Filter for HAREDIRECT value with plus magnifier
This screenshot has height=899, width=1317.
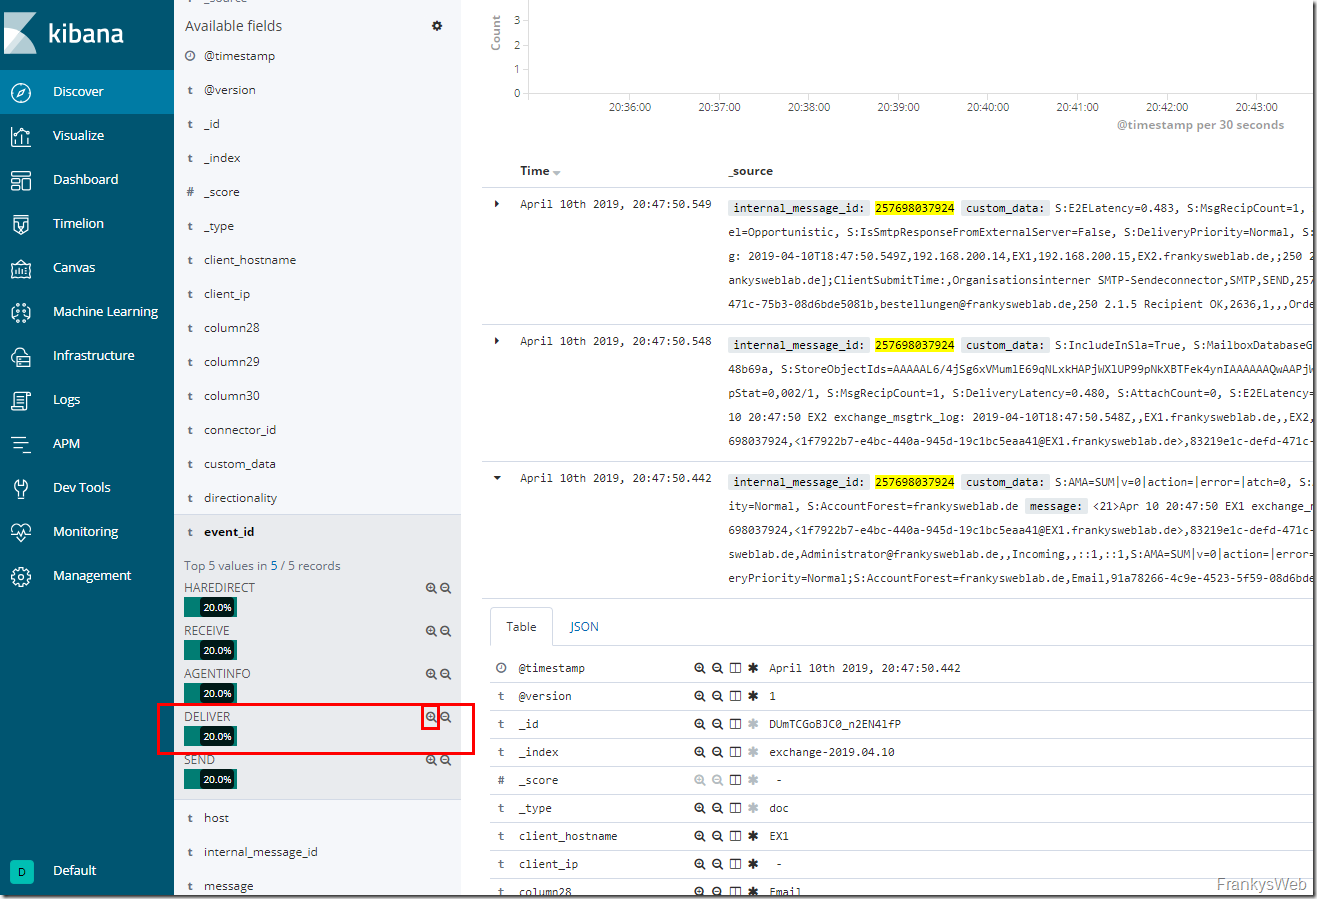[431, 588]
